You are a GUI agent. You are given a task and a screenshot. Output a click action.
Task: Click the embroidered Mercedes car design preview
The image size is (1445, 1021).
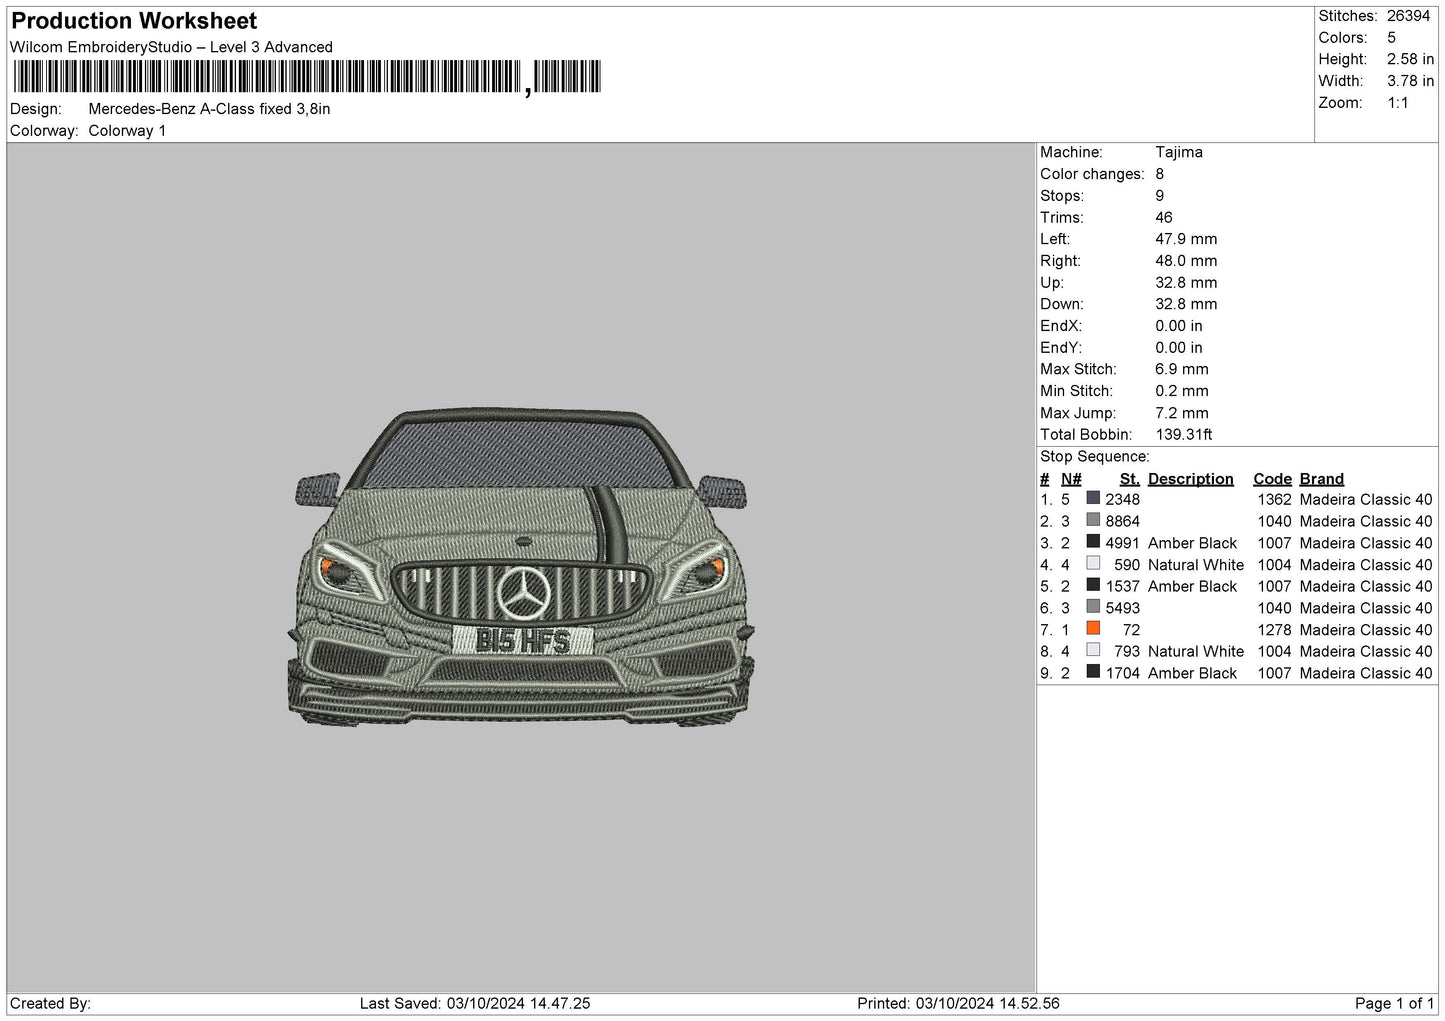[x=521, y=566]
